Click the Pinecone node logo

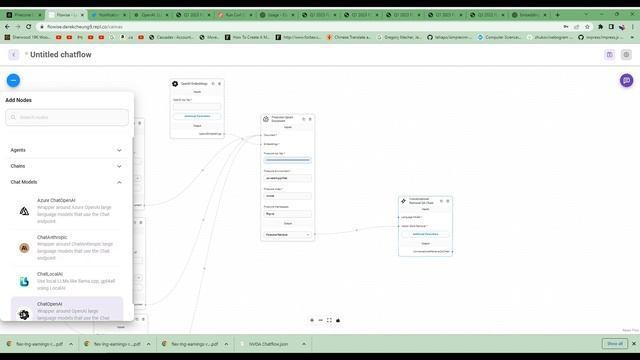click(266, 119)
